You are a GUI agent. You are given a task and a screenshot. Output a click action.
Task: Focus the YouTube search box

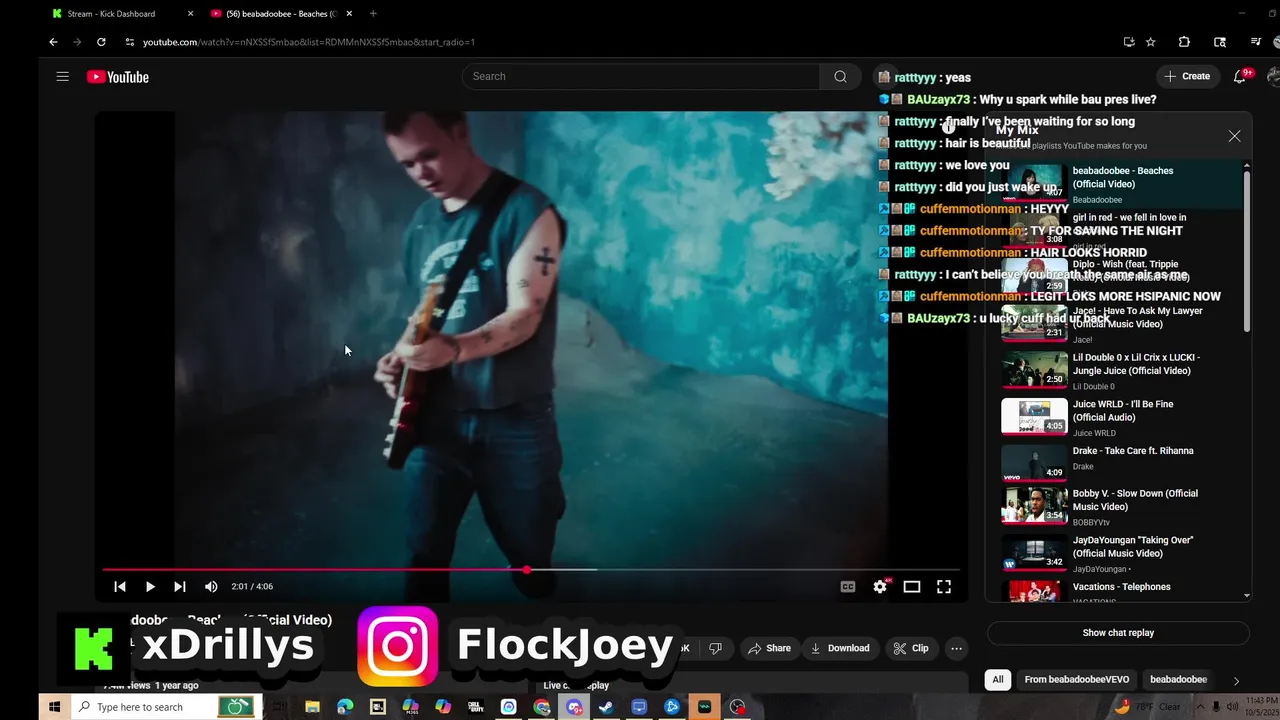[x=641, y=76]
